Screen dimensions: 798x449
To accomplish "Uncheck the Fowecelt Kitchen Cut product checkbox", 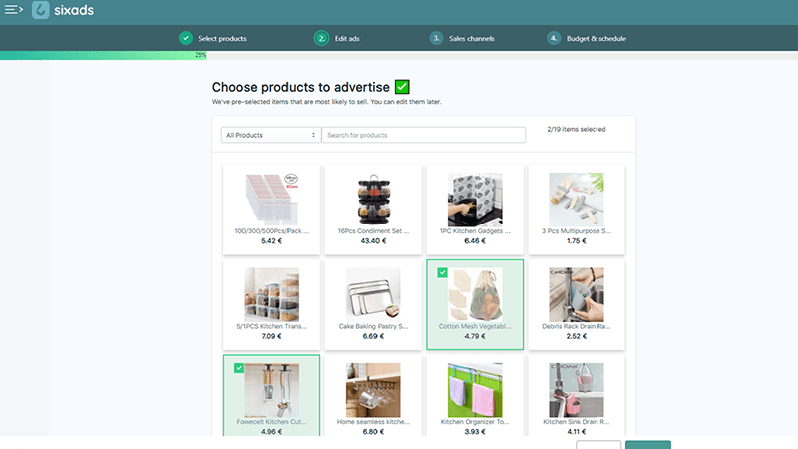I will pos(239,368).
